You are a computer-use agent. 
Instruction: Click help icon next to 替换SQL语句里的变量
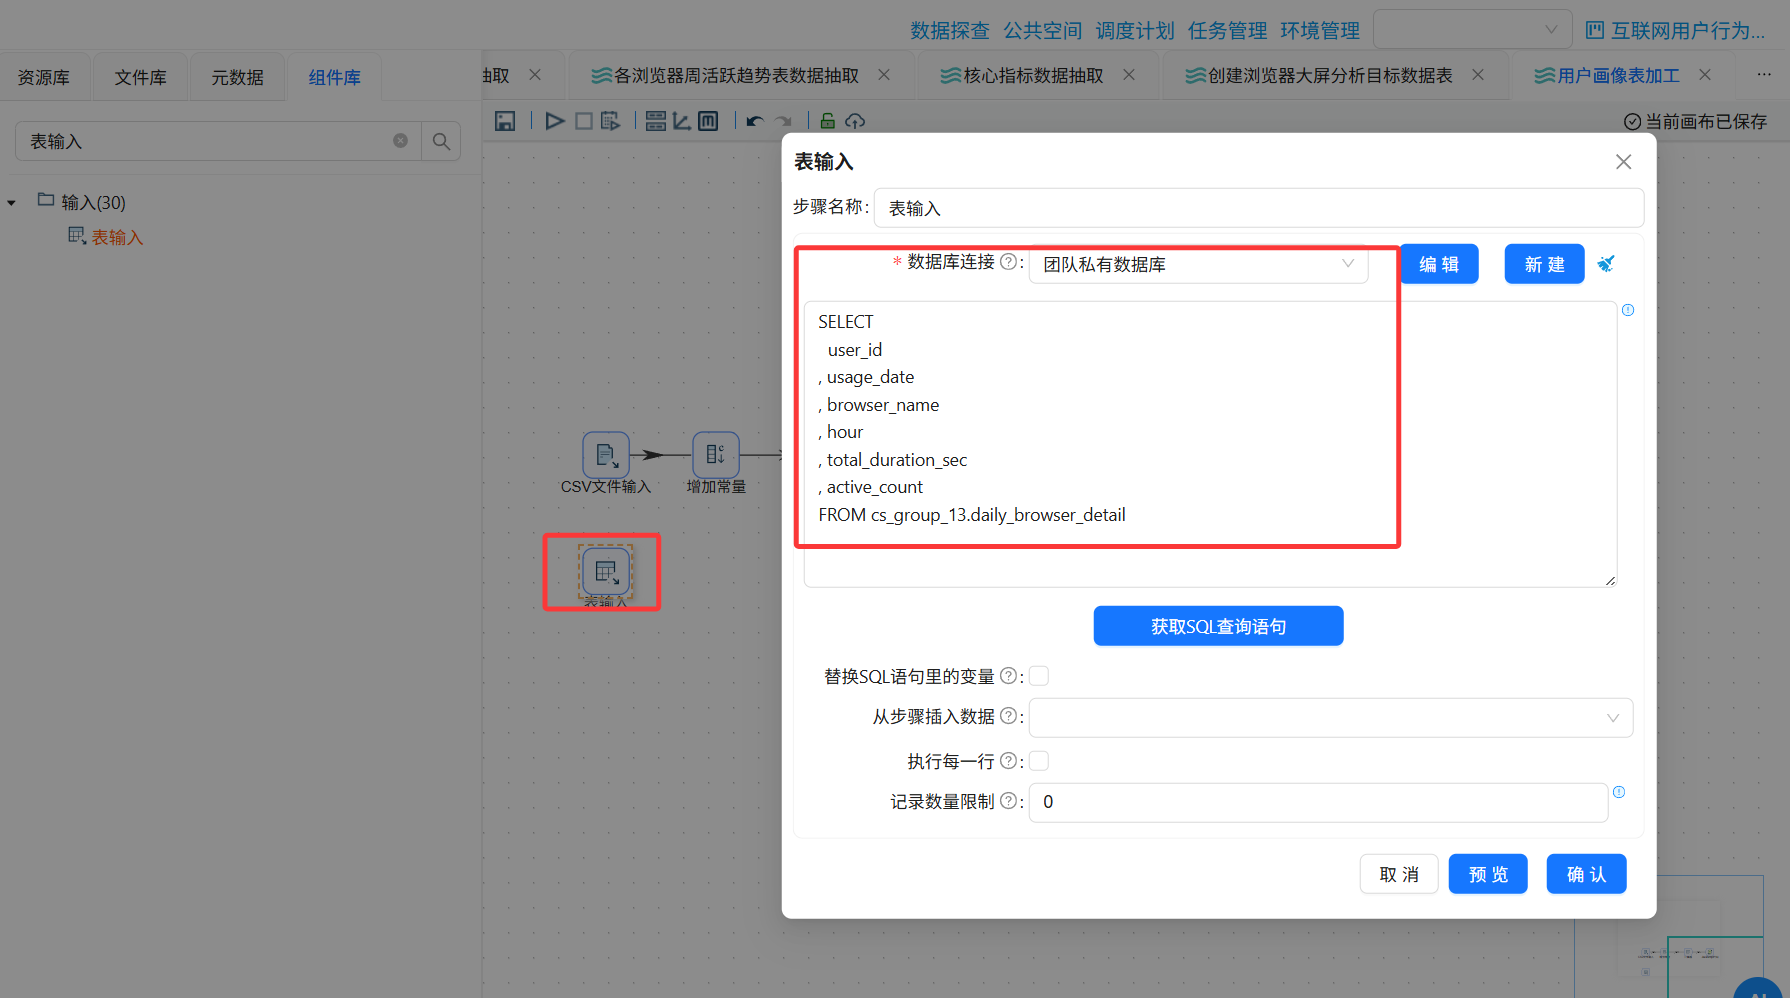pos(1008,676)
